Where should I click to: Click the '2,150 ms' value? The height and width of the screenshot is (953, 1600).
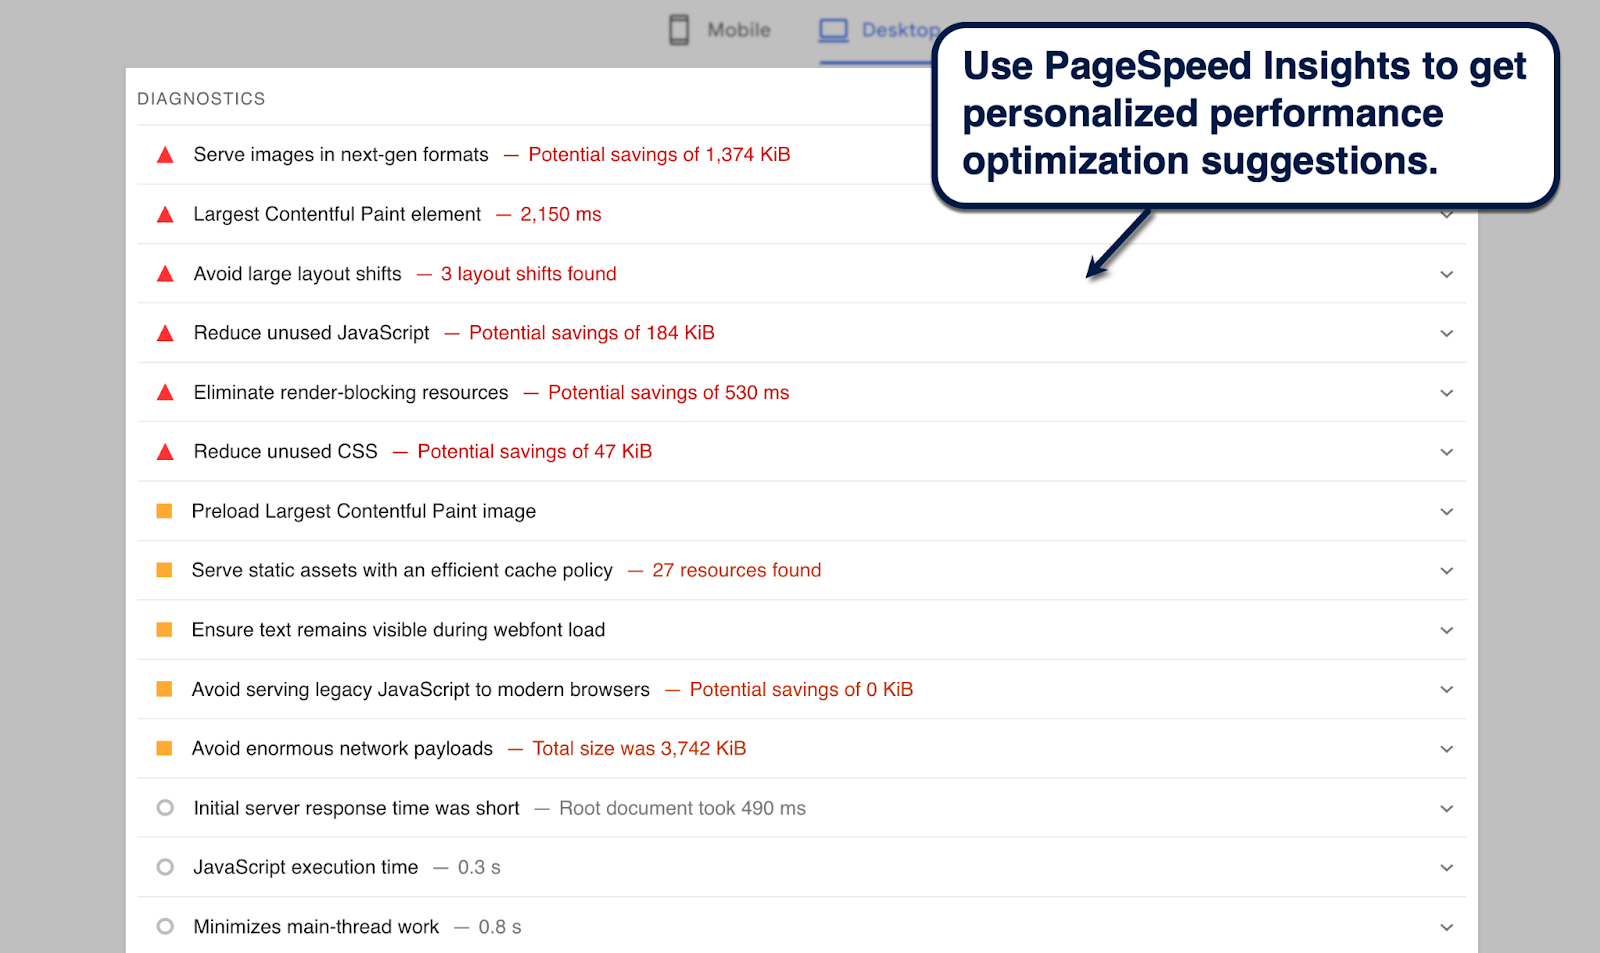click(561, 214)
